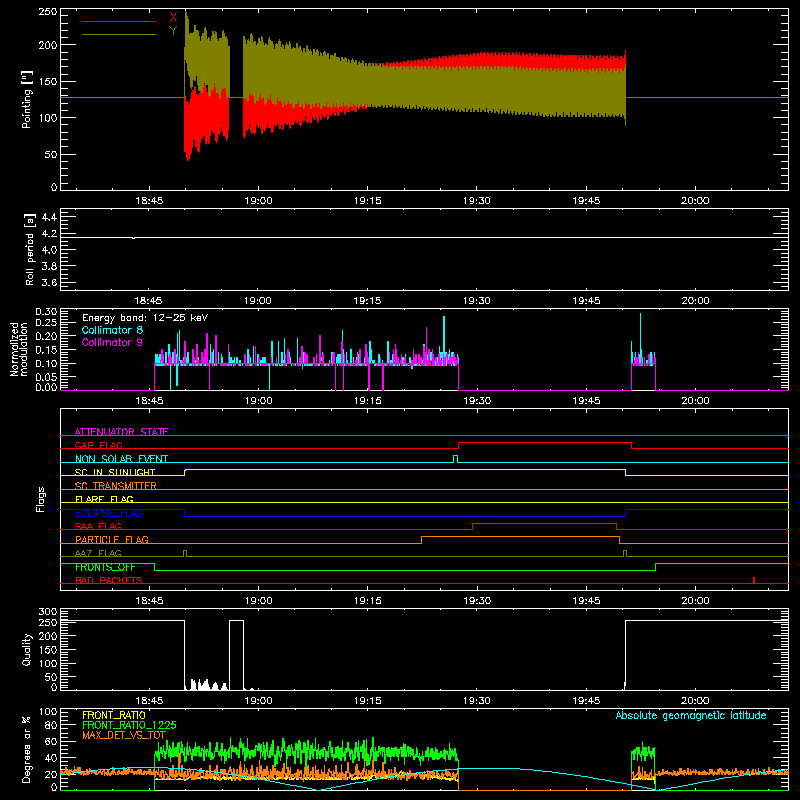This screenshot has width=800, height=800.
Task: Click the PARTICLE_FLAG label
Action: click(x=112, y=539)
